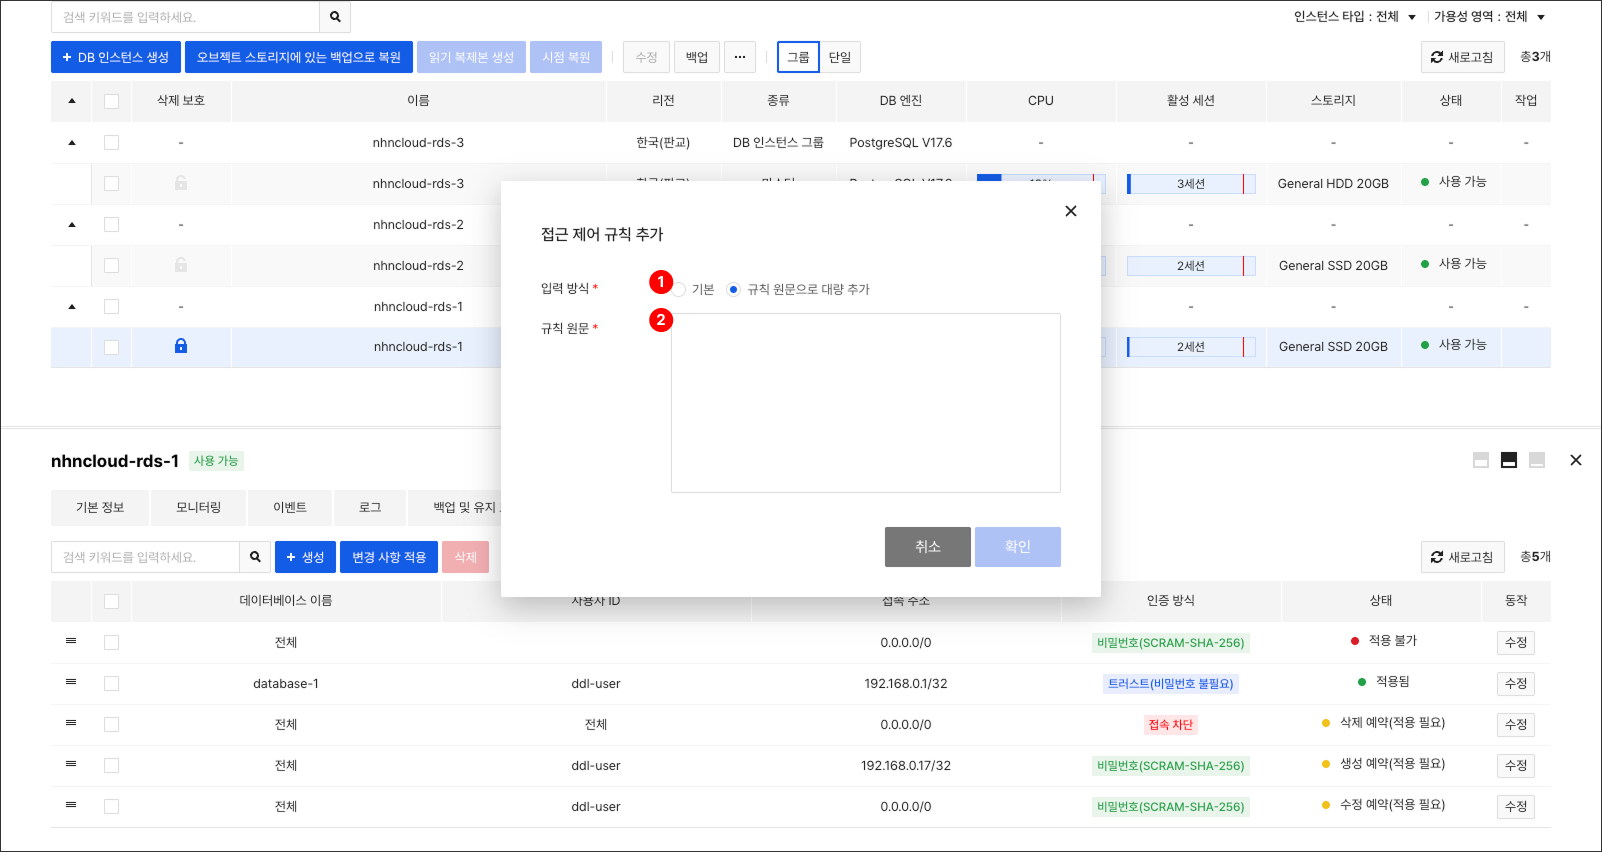This screenshot has width=1602, height=852.
Task: Click search icon in the rules panel
Action: pos(255,557)
